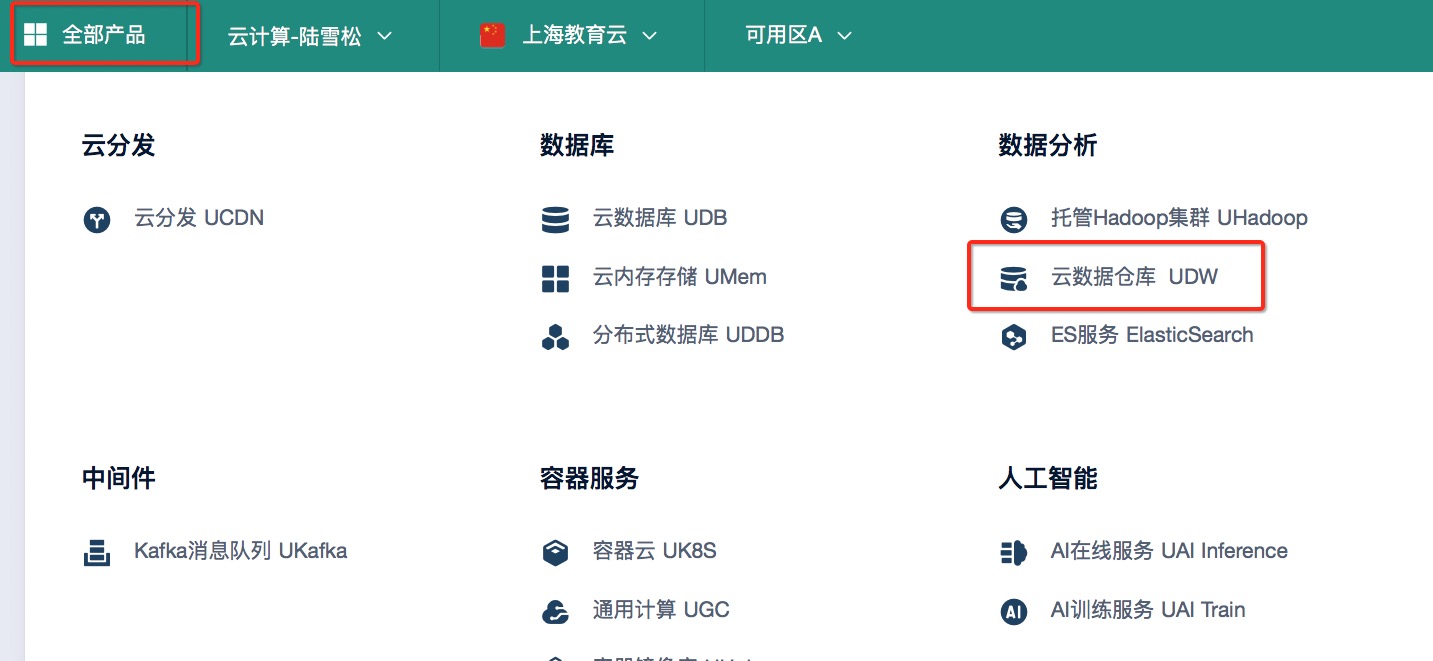Click the UCDN cloud distribution icon
This screenshot has height=661, width=1433.
pyautogui.click(x=97, y=219)
